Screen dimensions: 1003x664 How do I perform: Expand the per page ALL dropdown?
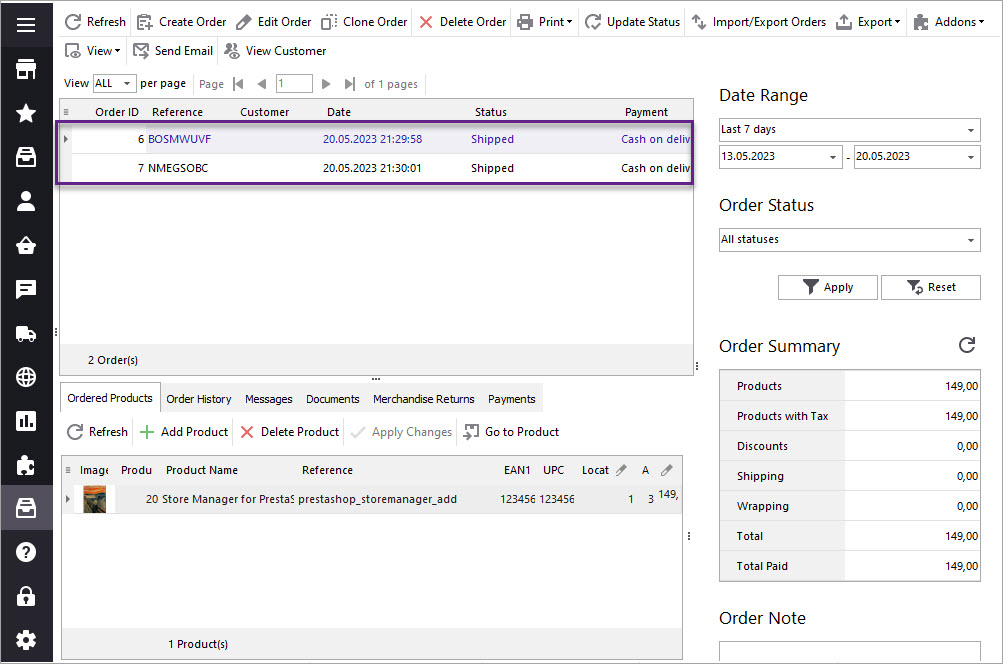pyautogui.click(x=115, y=84)
